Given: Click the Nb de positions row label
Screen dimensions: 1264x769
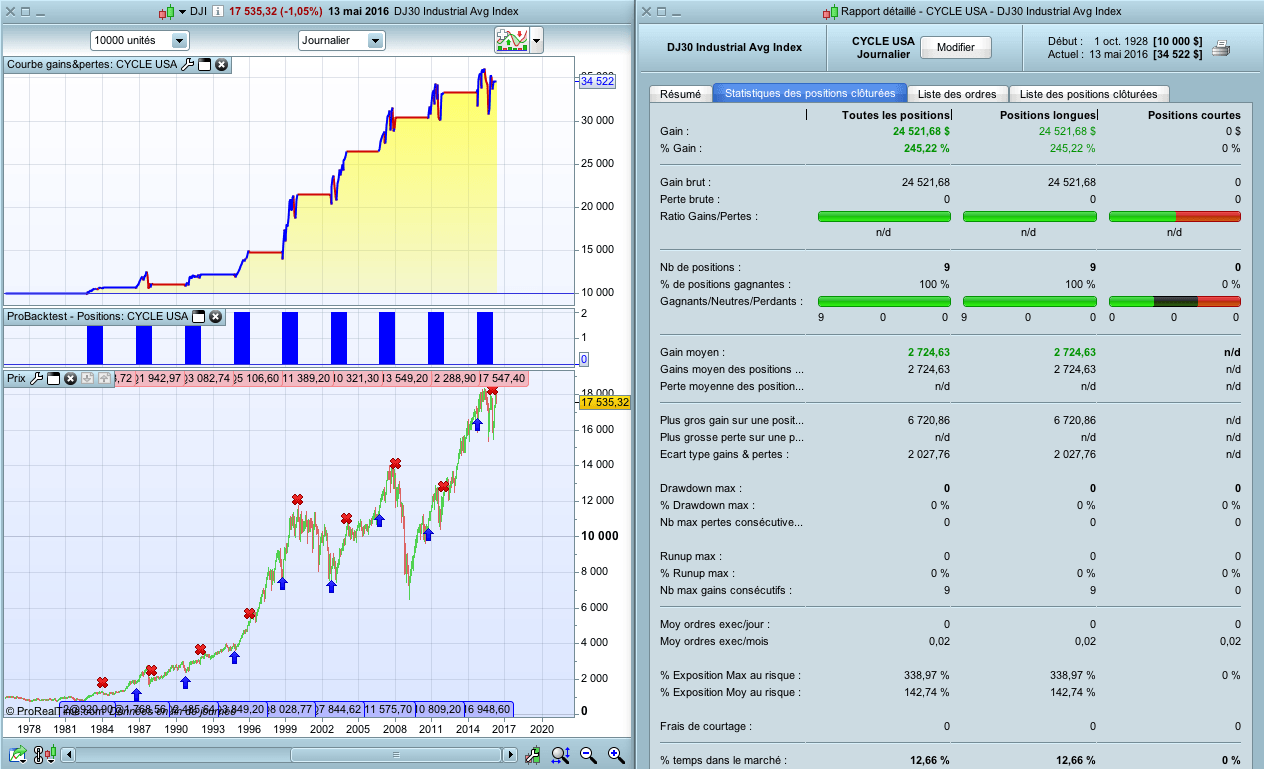Looking at the screenshot, I should point(700,267).
